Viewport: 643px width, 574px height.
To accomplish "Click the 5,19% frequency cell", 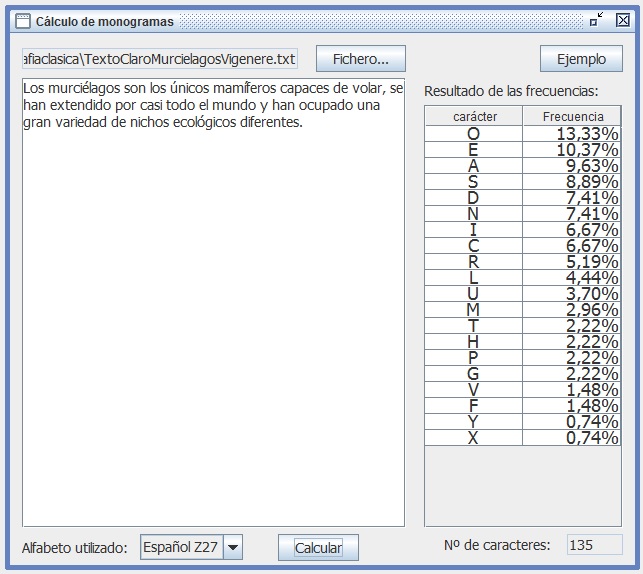I will click(x=572, y=262).
